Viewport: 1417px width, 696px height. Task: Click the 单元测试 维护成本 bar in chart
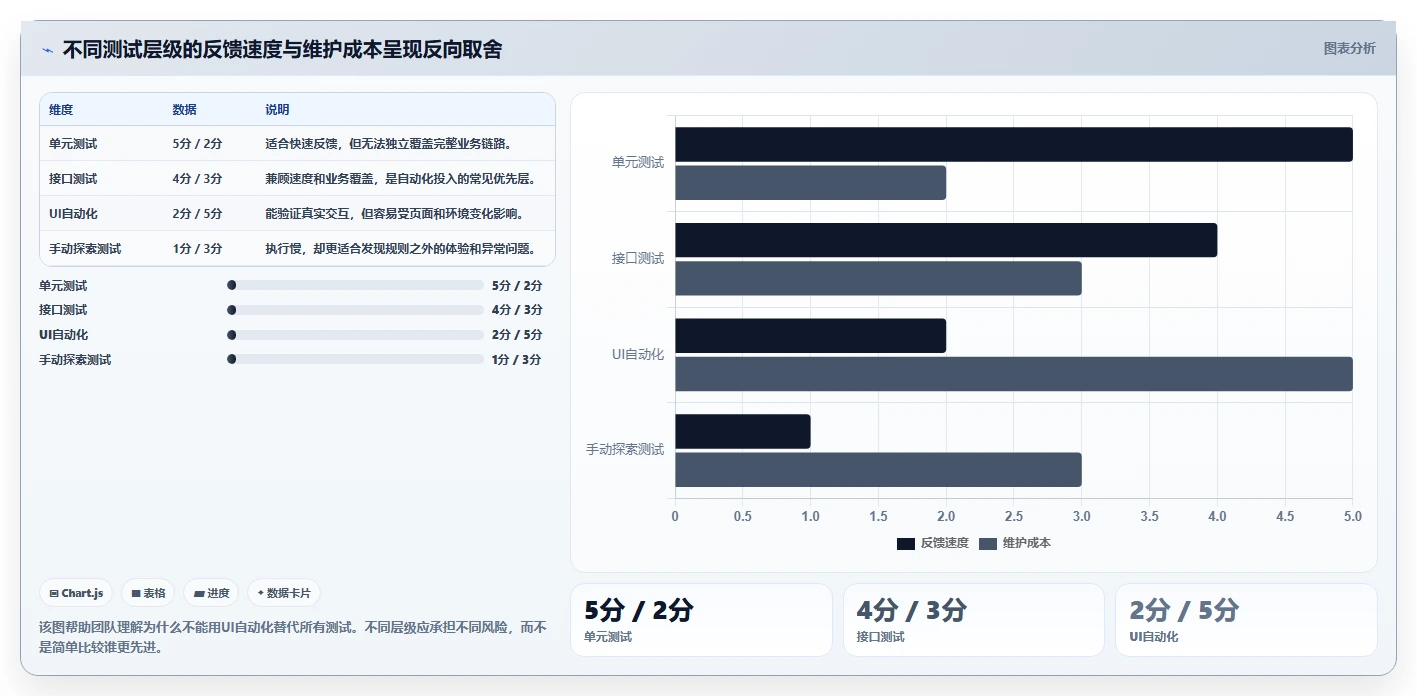coord(810,183)
